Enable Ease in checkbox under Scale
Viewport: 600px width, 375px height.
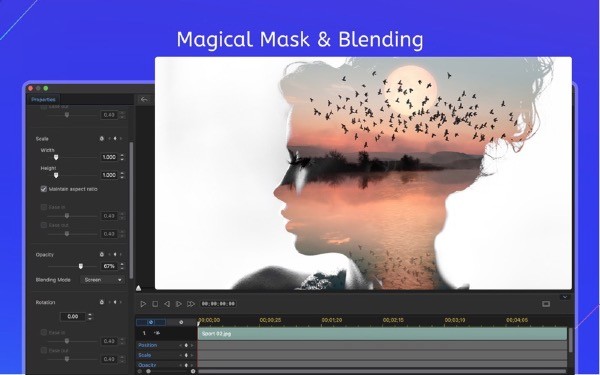44,207
